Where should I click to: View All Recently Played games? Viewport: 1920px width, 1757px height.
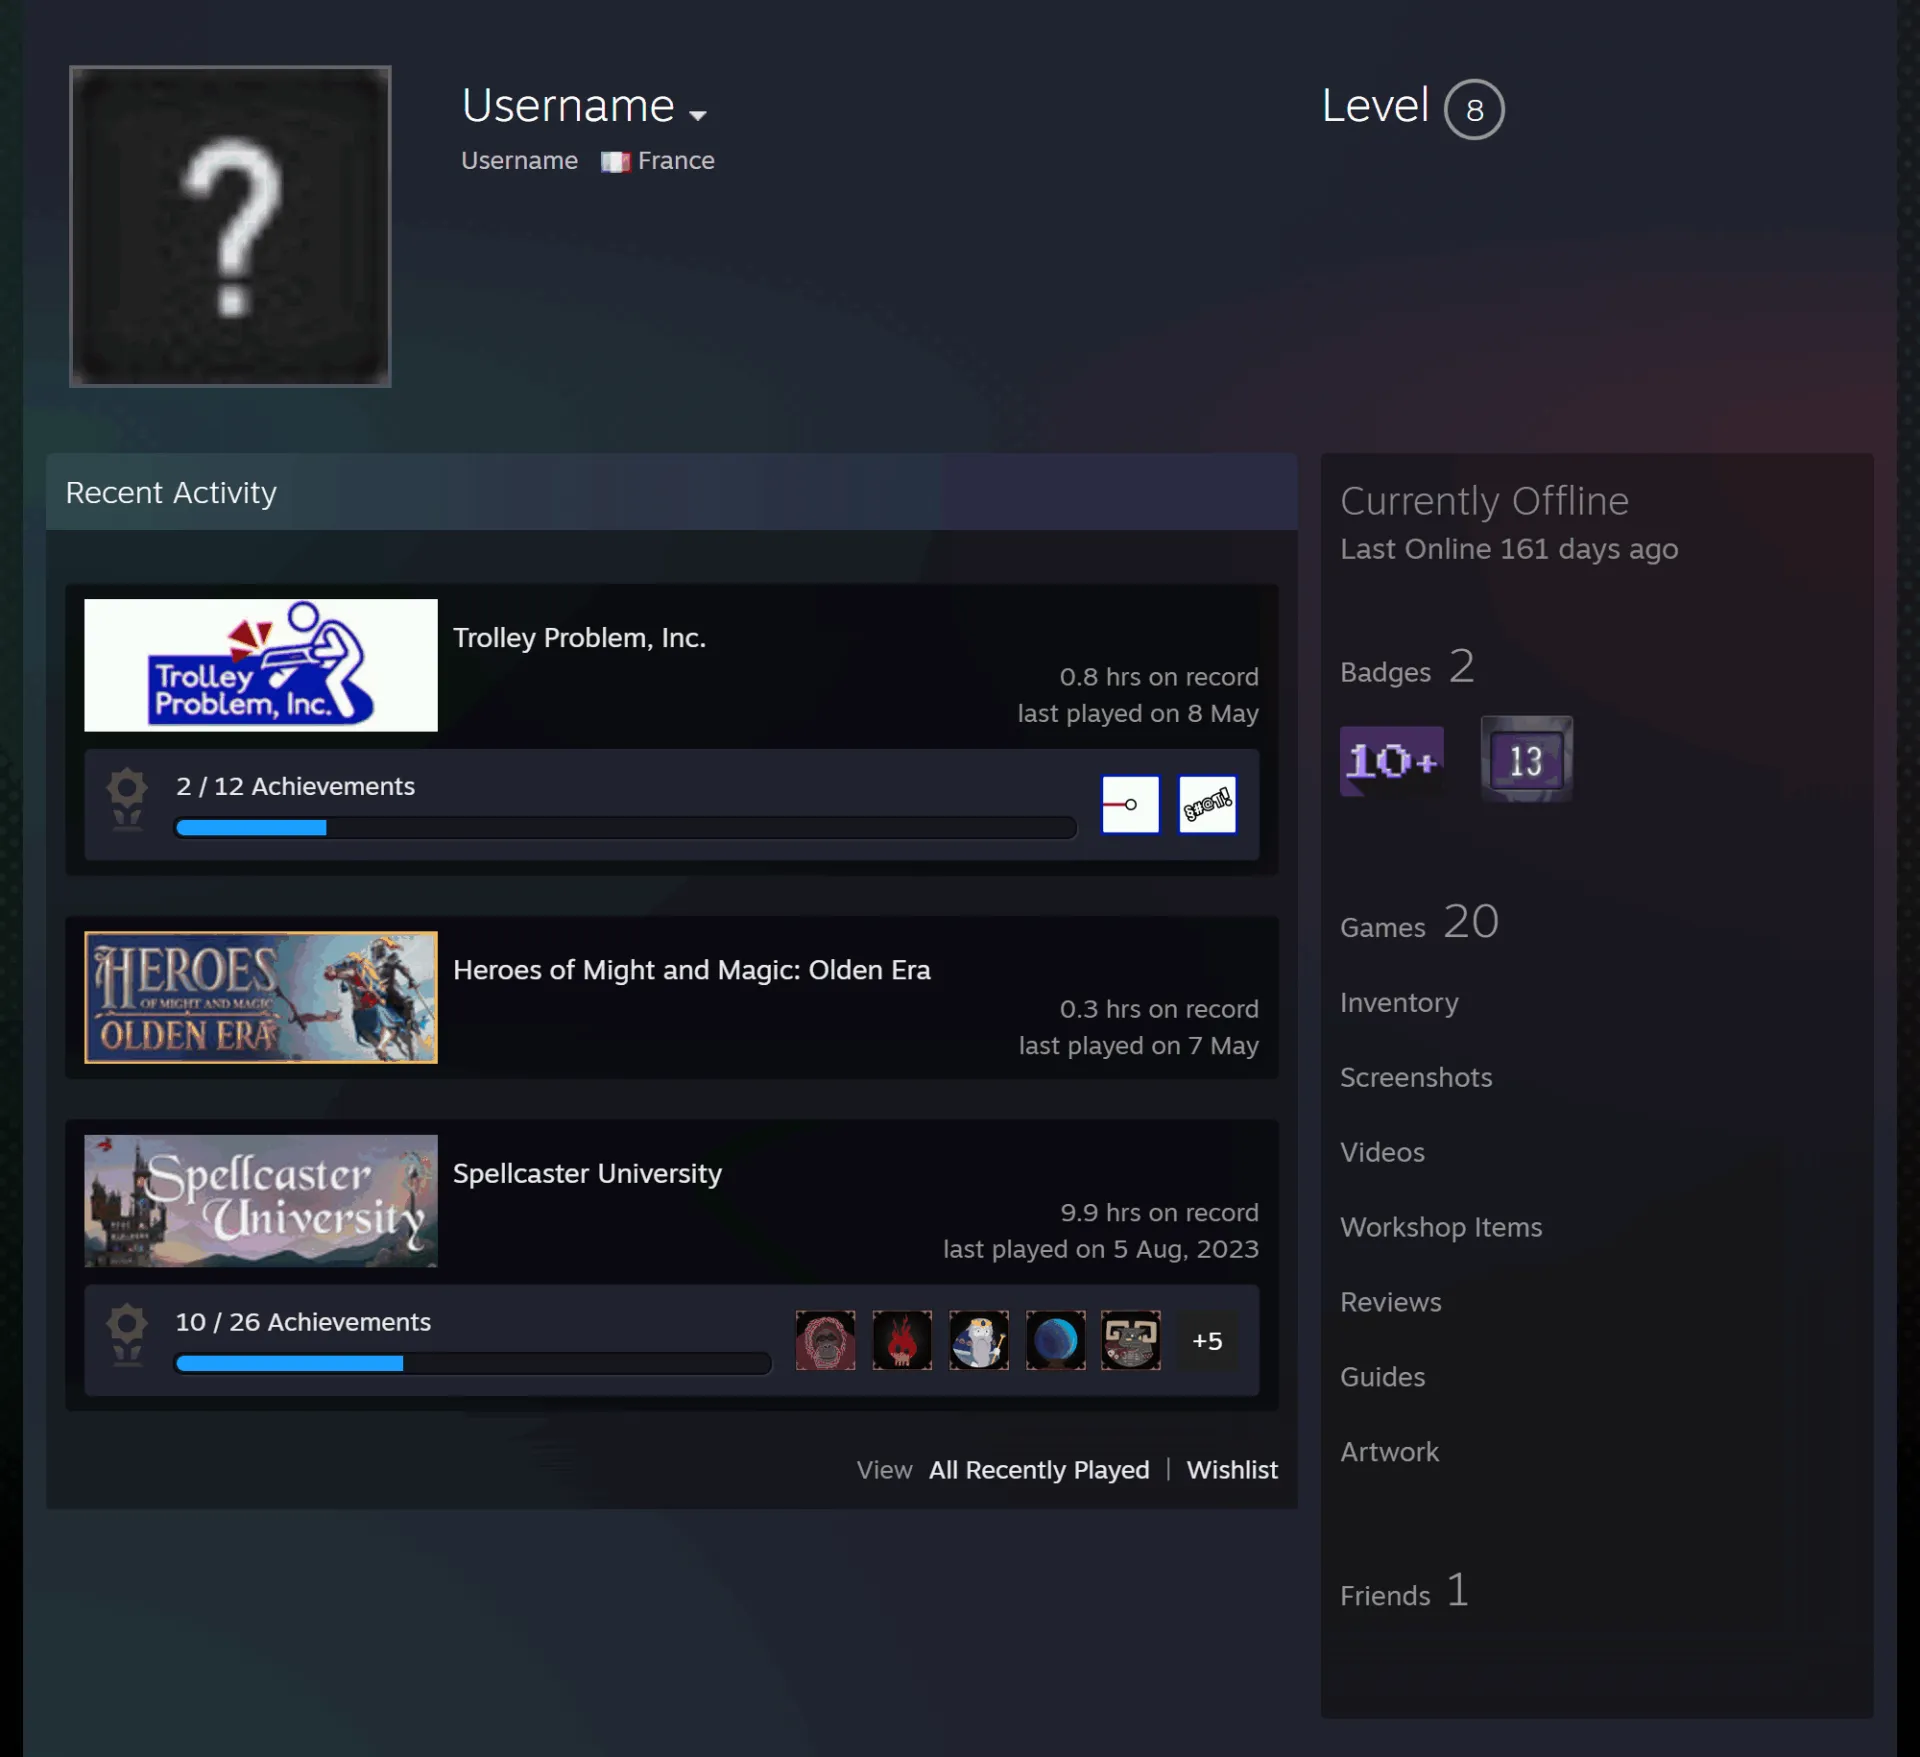1039,1470
